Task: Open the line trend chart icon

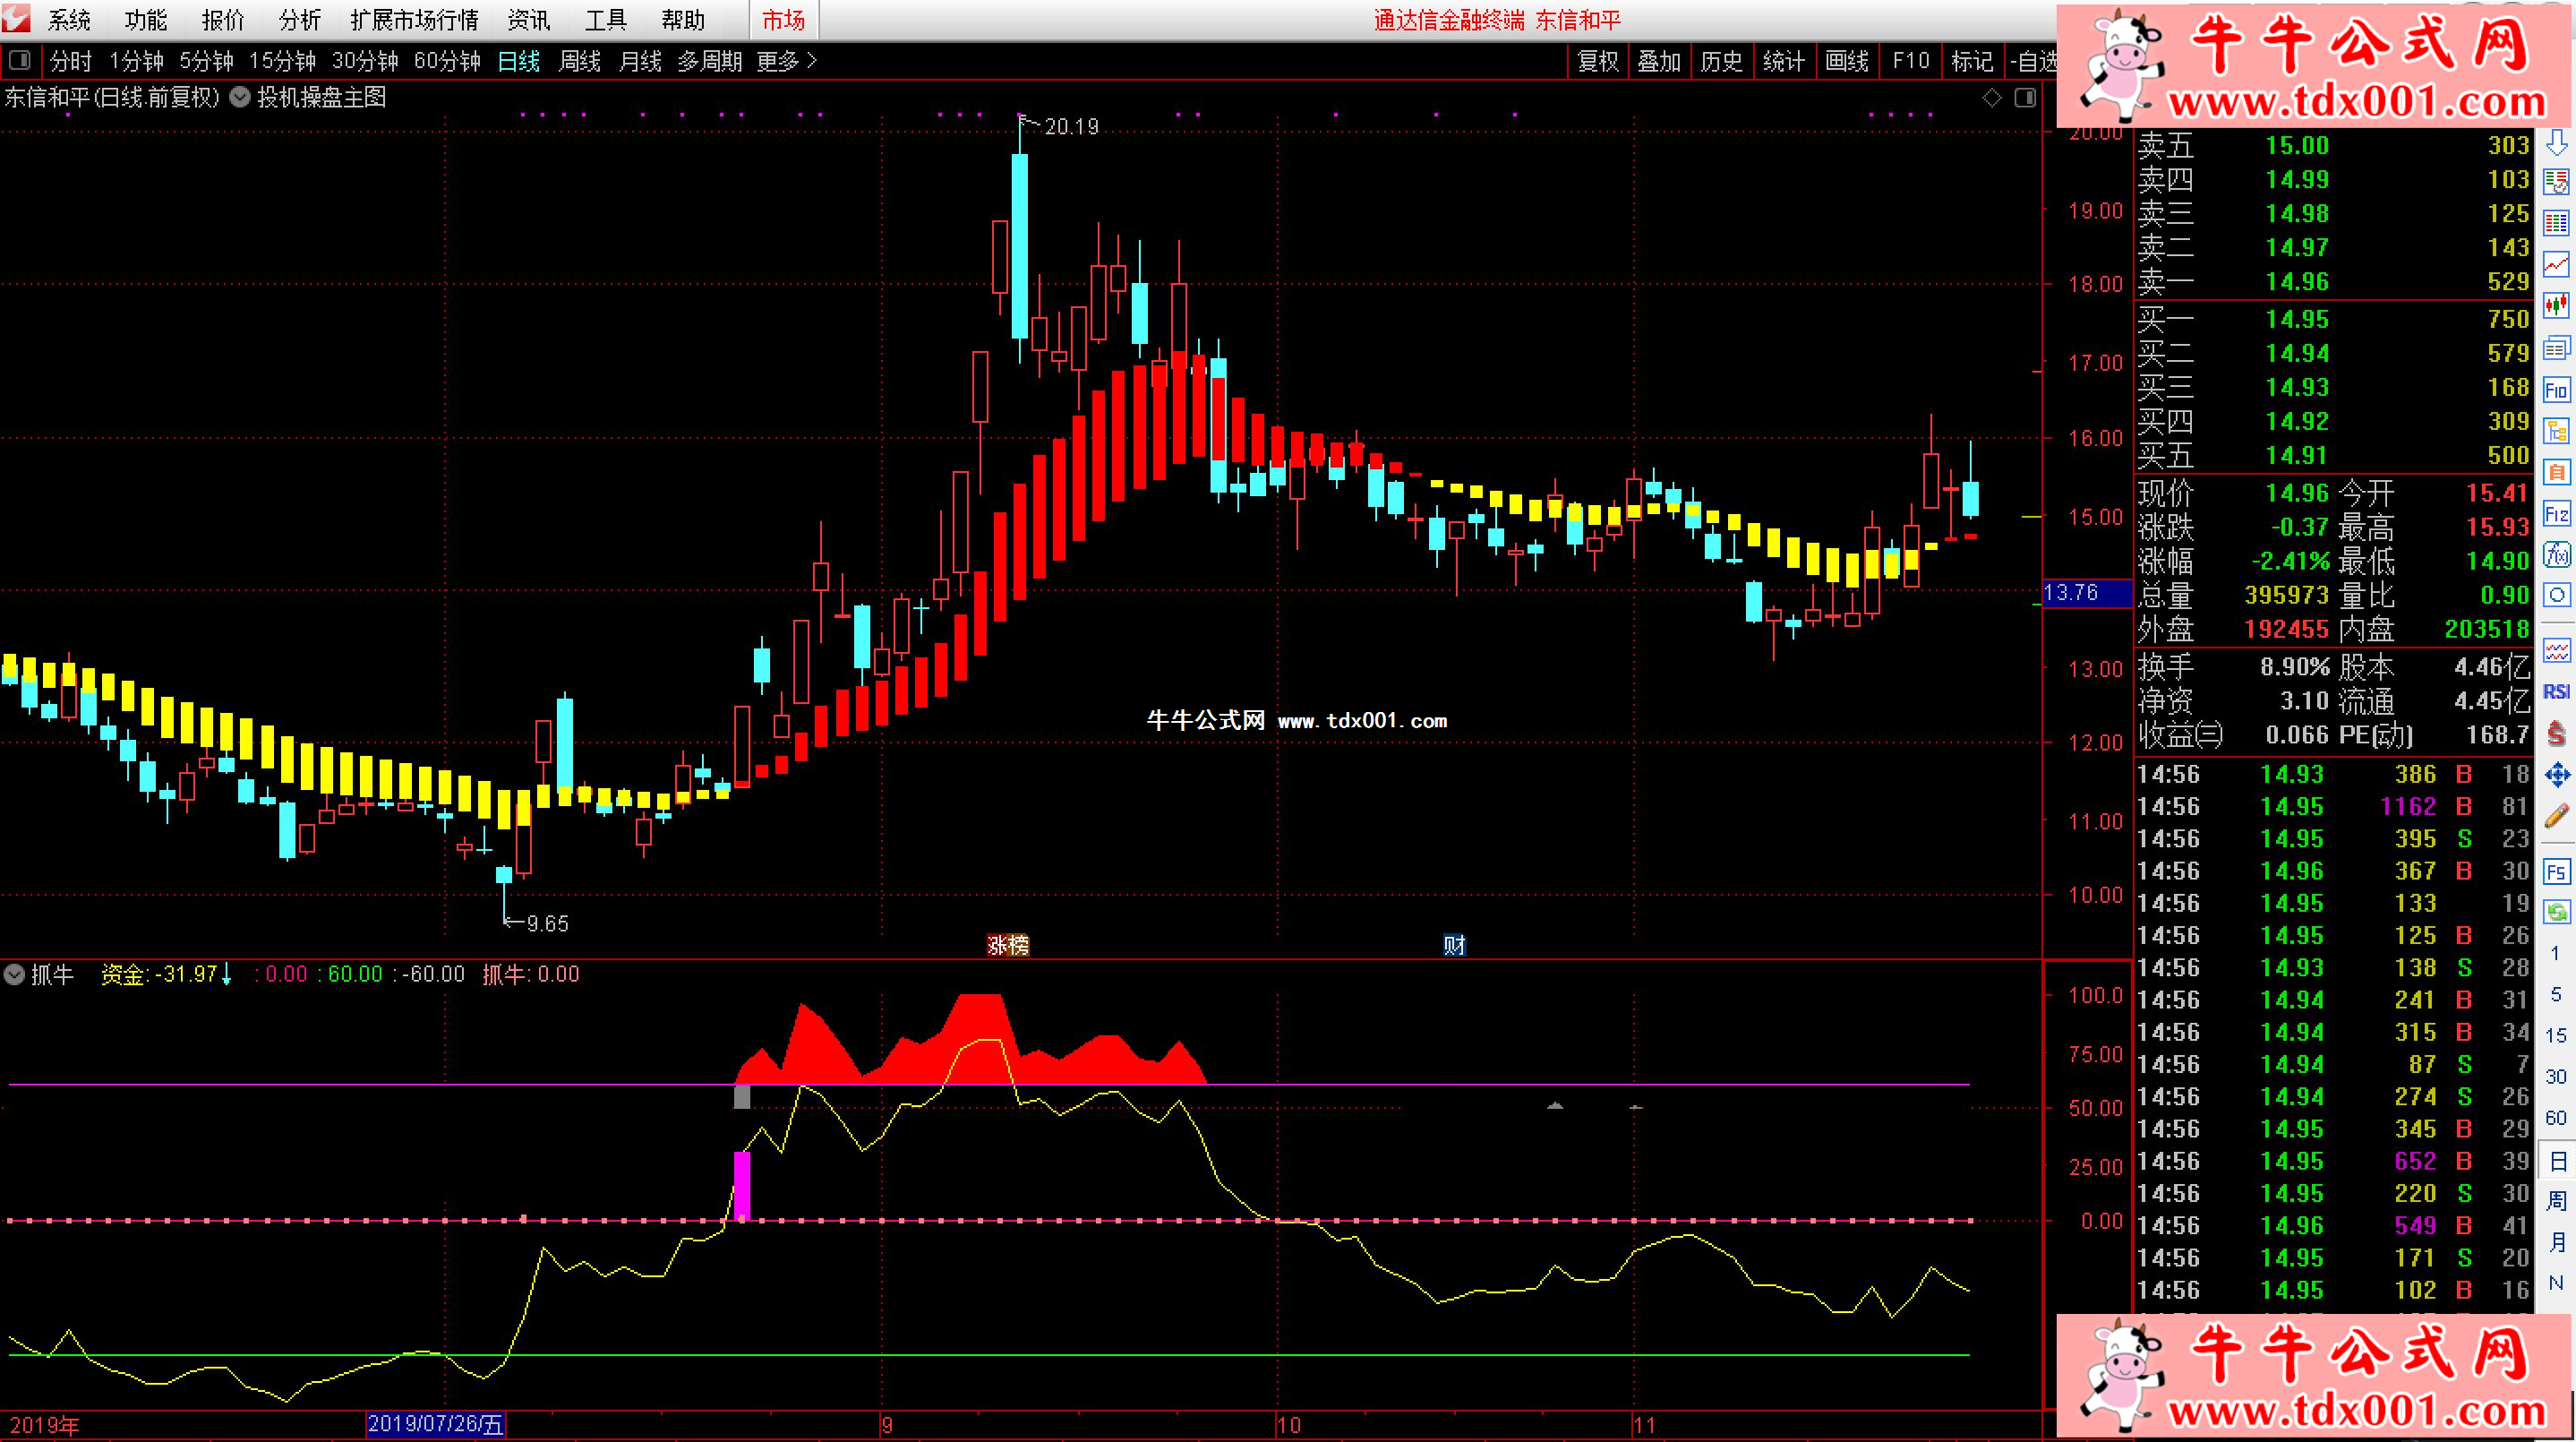Action: pos(2556,265)
